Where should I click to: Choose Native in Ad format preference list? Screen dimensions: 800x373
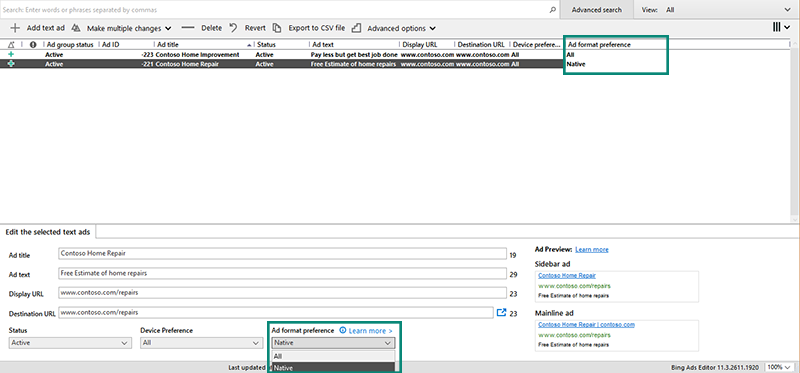[333, 367]
